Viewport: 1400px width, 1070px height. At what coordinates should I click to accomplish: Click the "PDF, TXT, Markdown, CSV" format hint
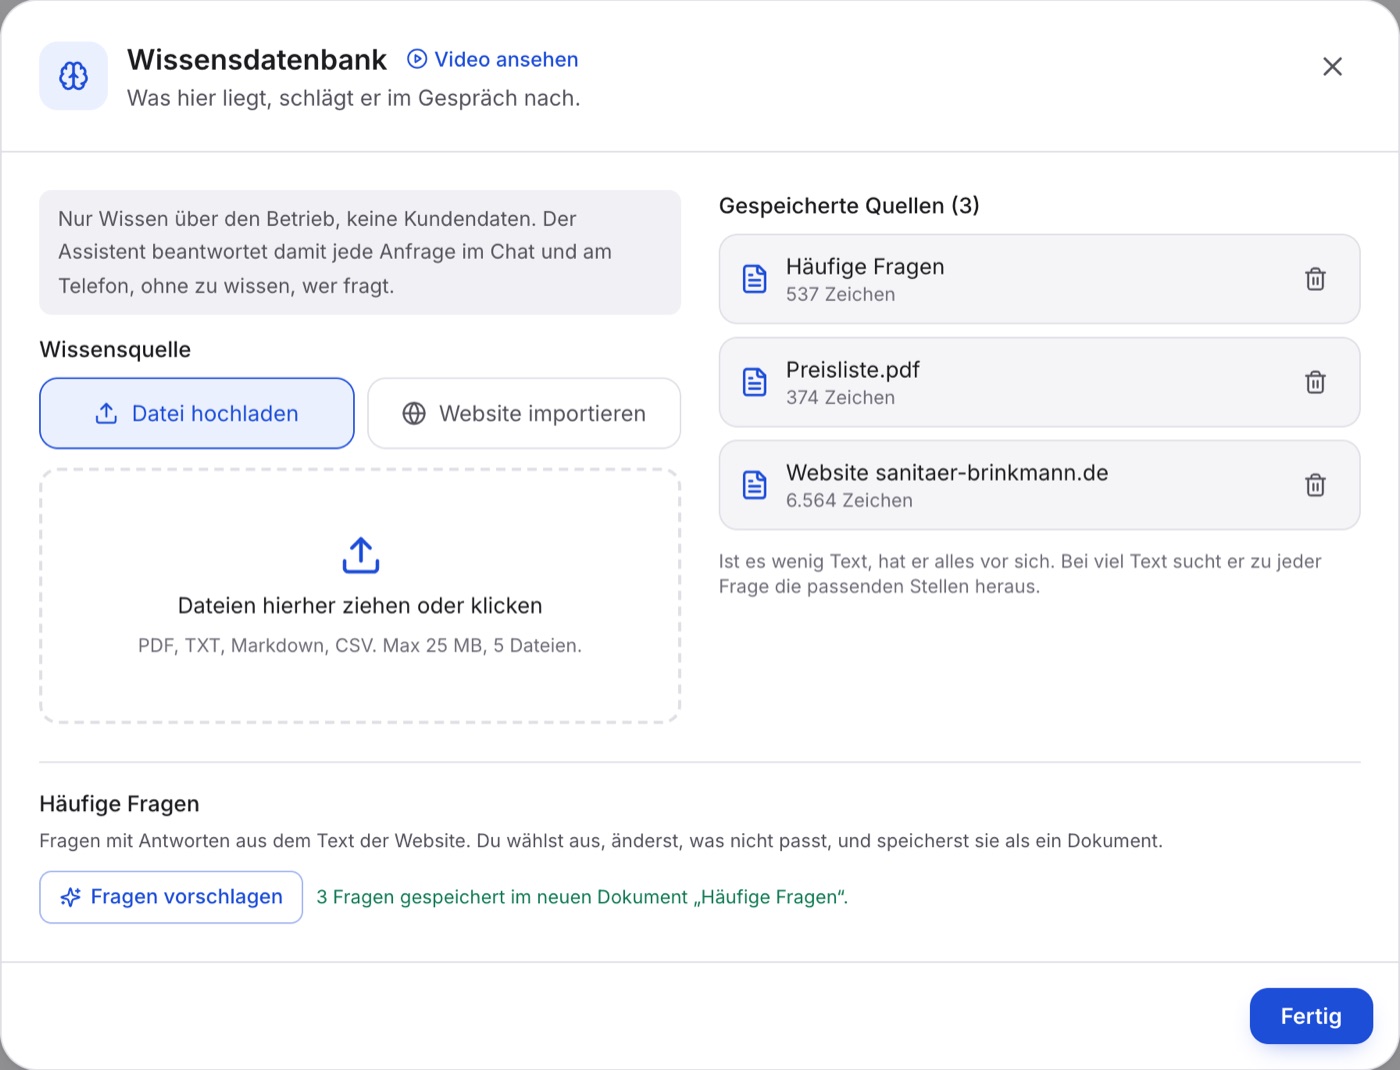pyautogui.click(x=360, y=646)
